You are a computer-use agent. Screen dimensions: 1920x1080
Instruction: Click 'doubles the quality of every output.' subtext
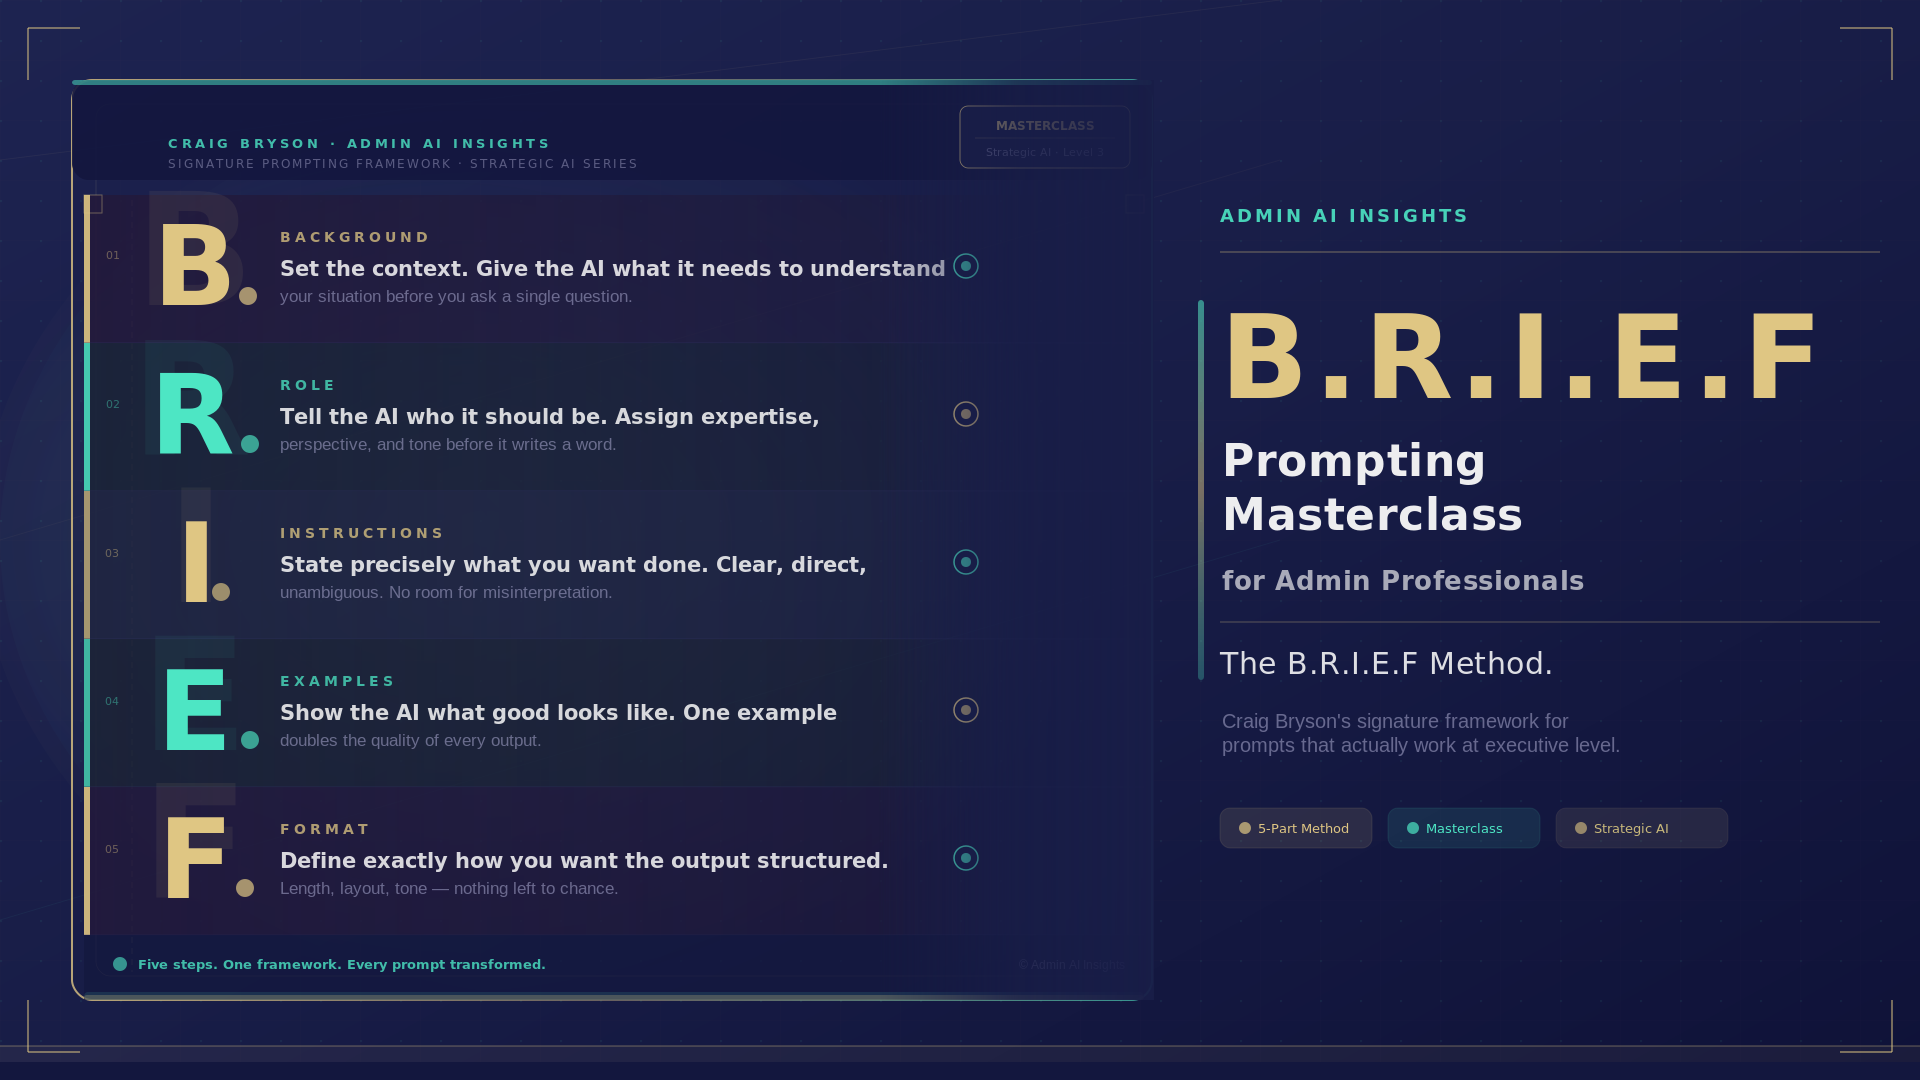coord(410,741)
